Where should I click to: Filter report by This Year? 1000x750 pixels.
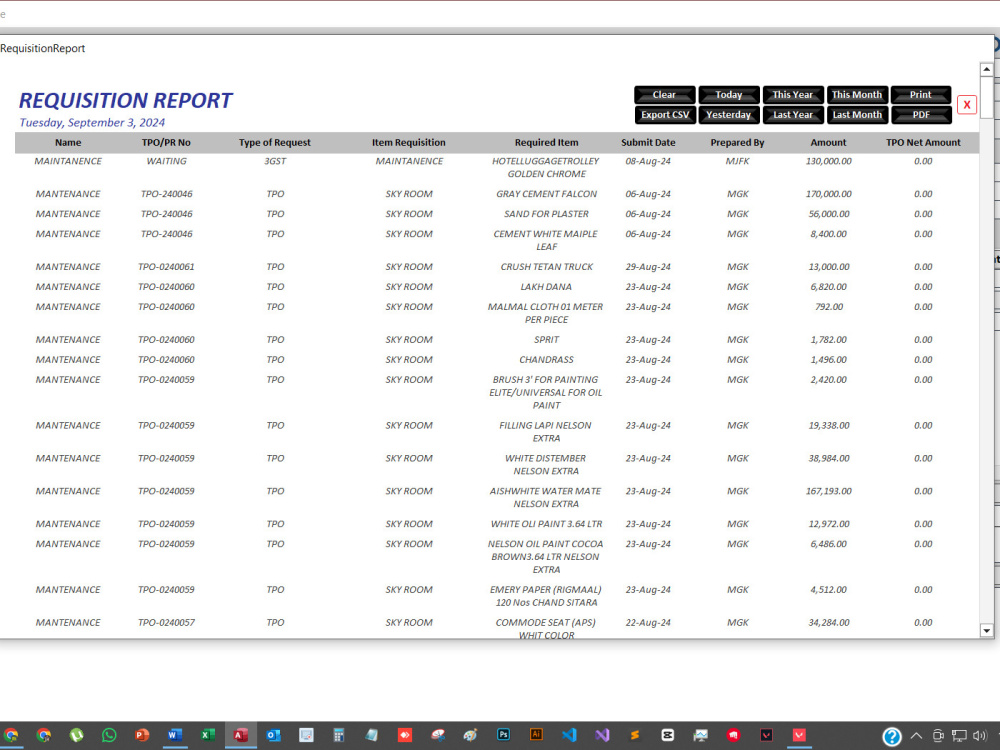pos(793,94)
